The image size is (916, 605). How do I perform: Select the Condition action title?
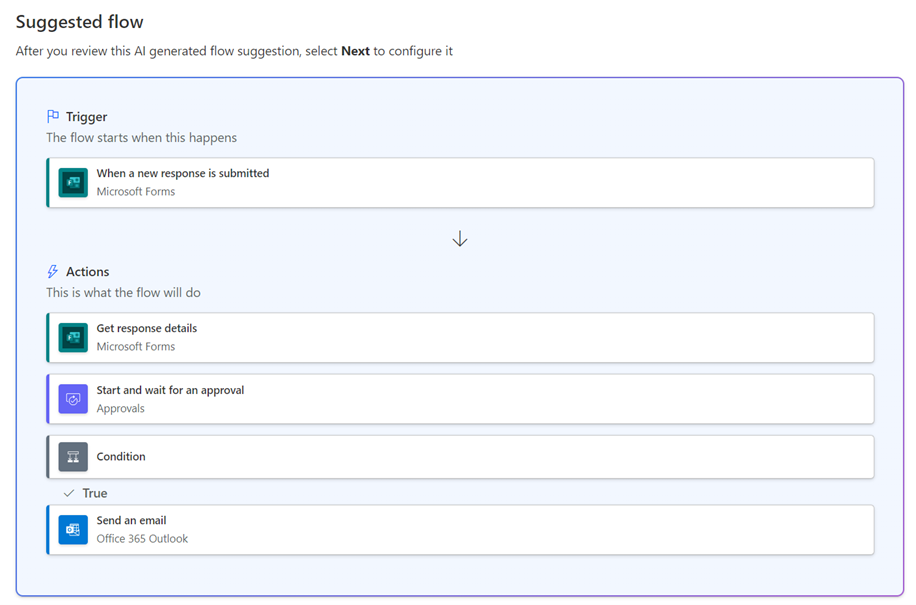(121, 457)
